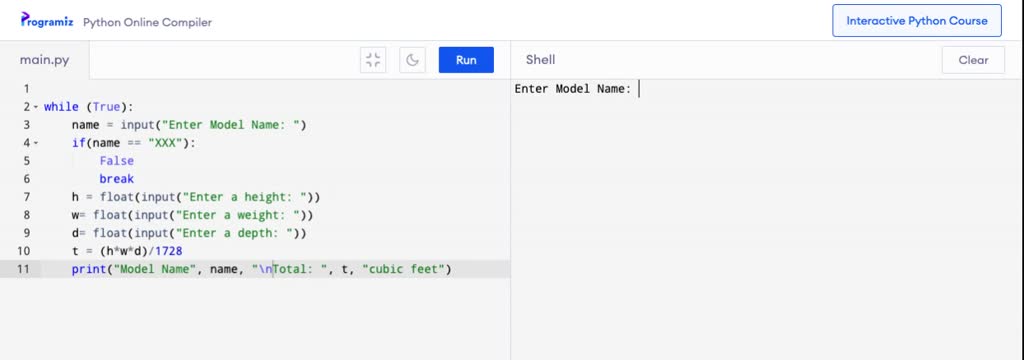Image resolution: width=1024 pixels, height=360 pixels.
Task: Click the 't = (h*w*d)/1728' line
Action: point(127,251)
